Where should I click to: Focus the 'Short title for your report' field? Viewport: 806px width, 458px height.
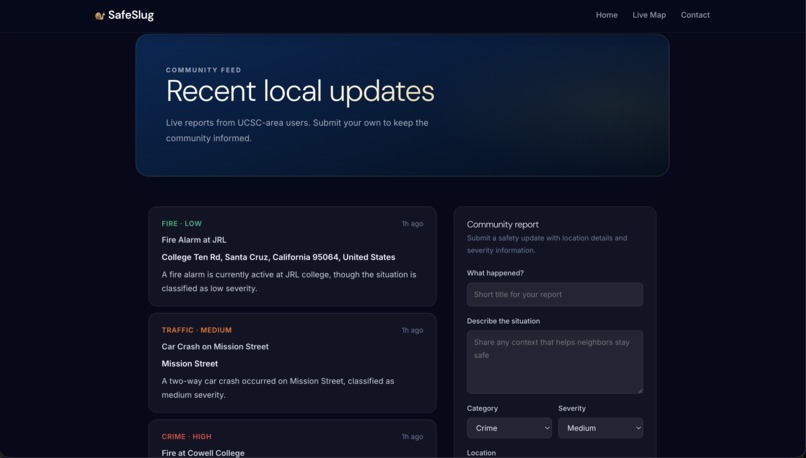coord(555,295)
